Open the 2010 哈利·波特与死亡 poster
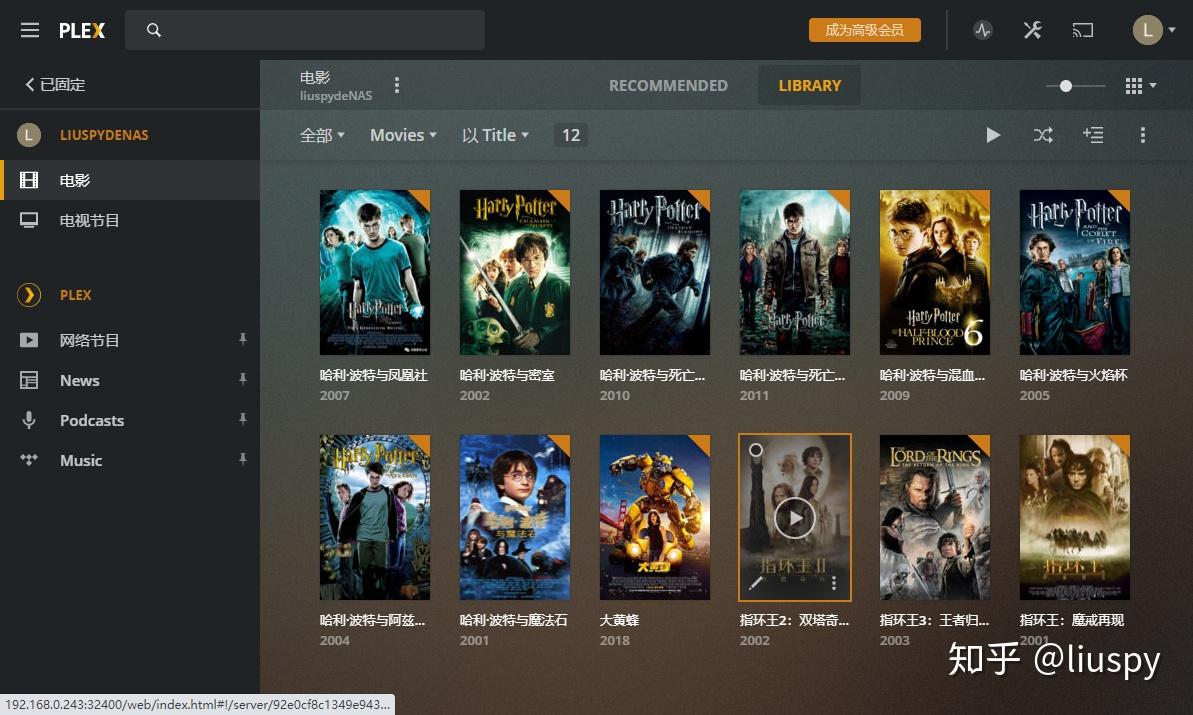Image resolution: width=1193 pixels, height=715 pixels. pyautogui.click(x=655, y=272)
